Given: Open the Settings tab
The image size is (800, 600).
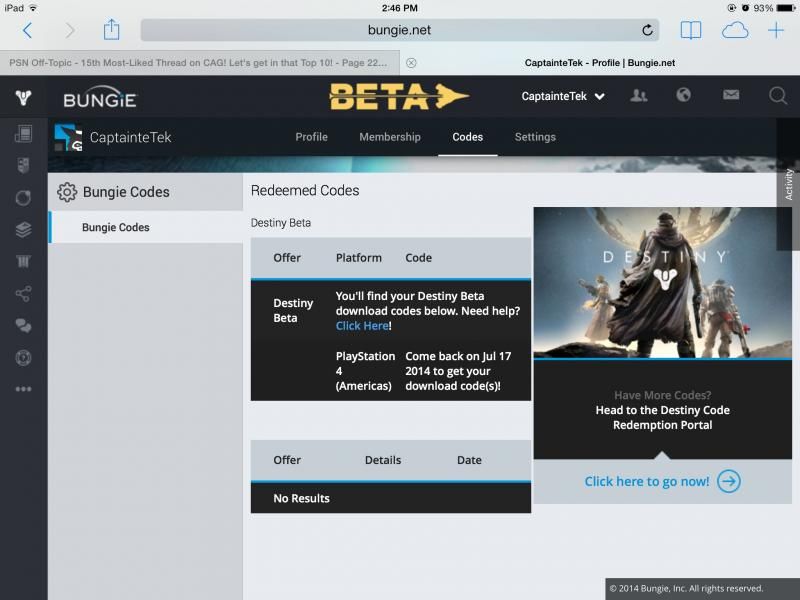Looking at the screenshot, I should click(535, 137).
